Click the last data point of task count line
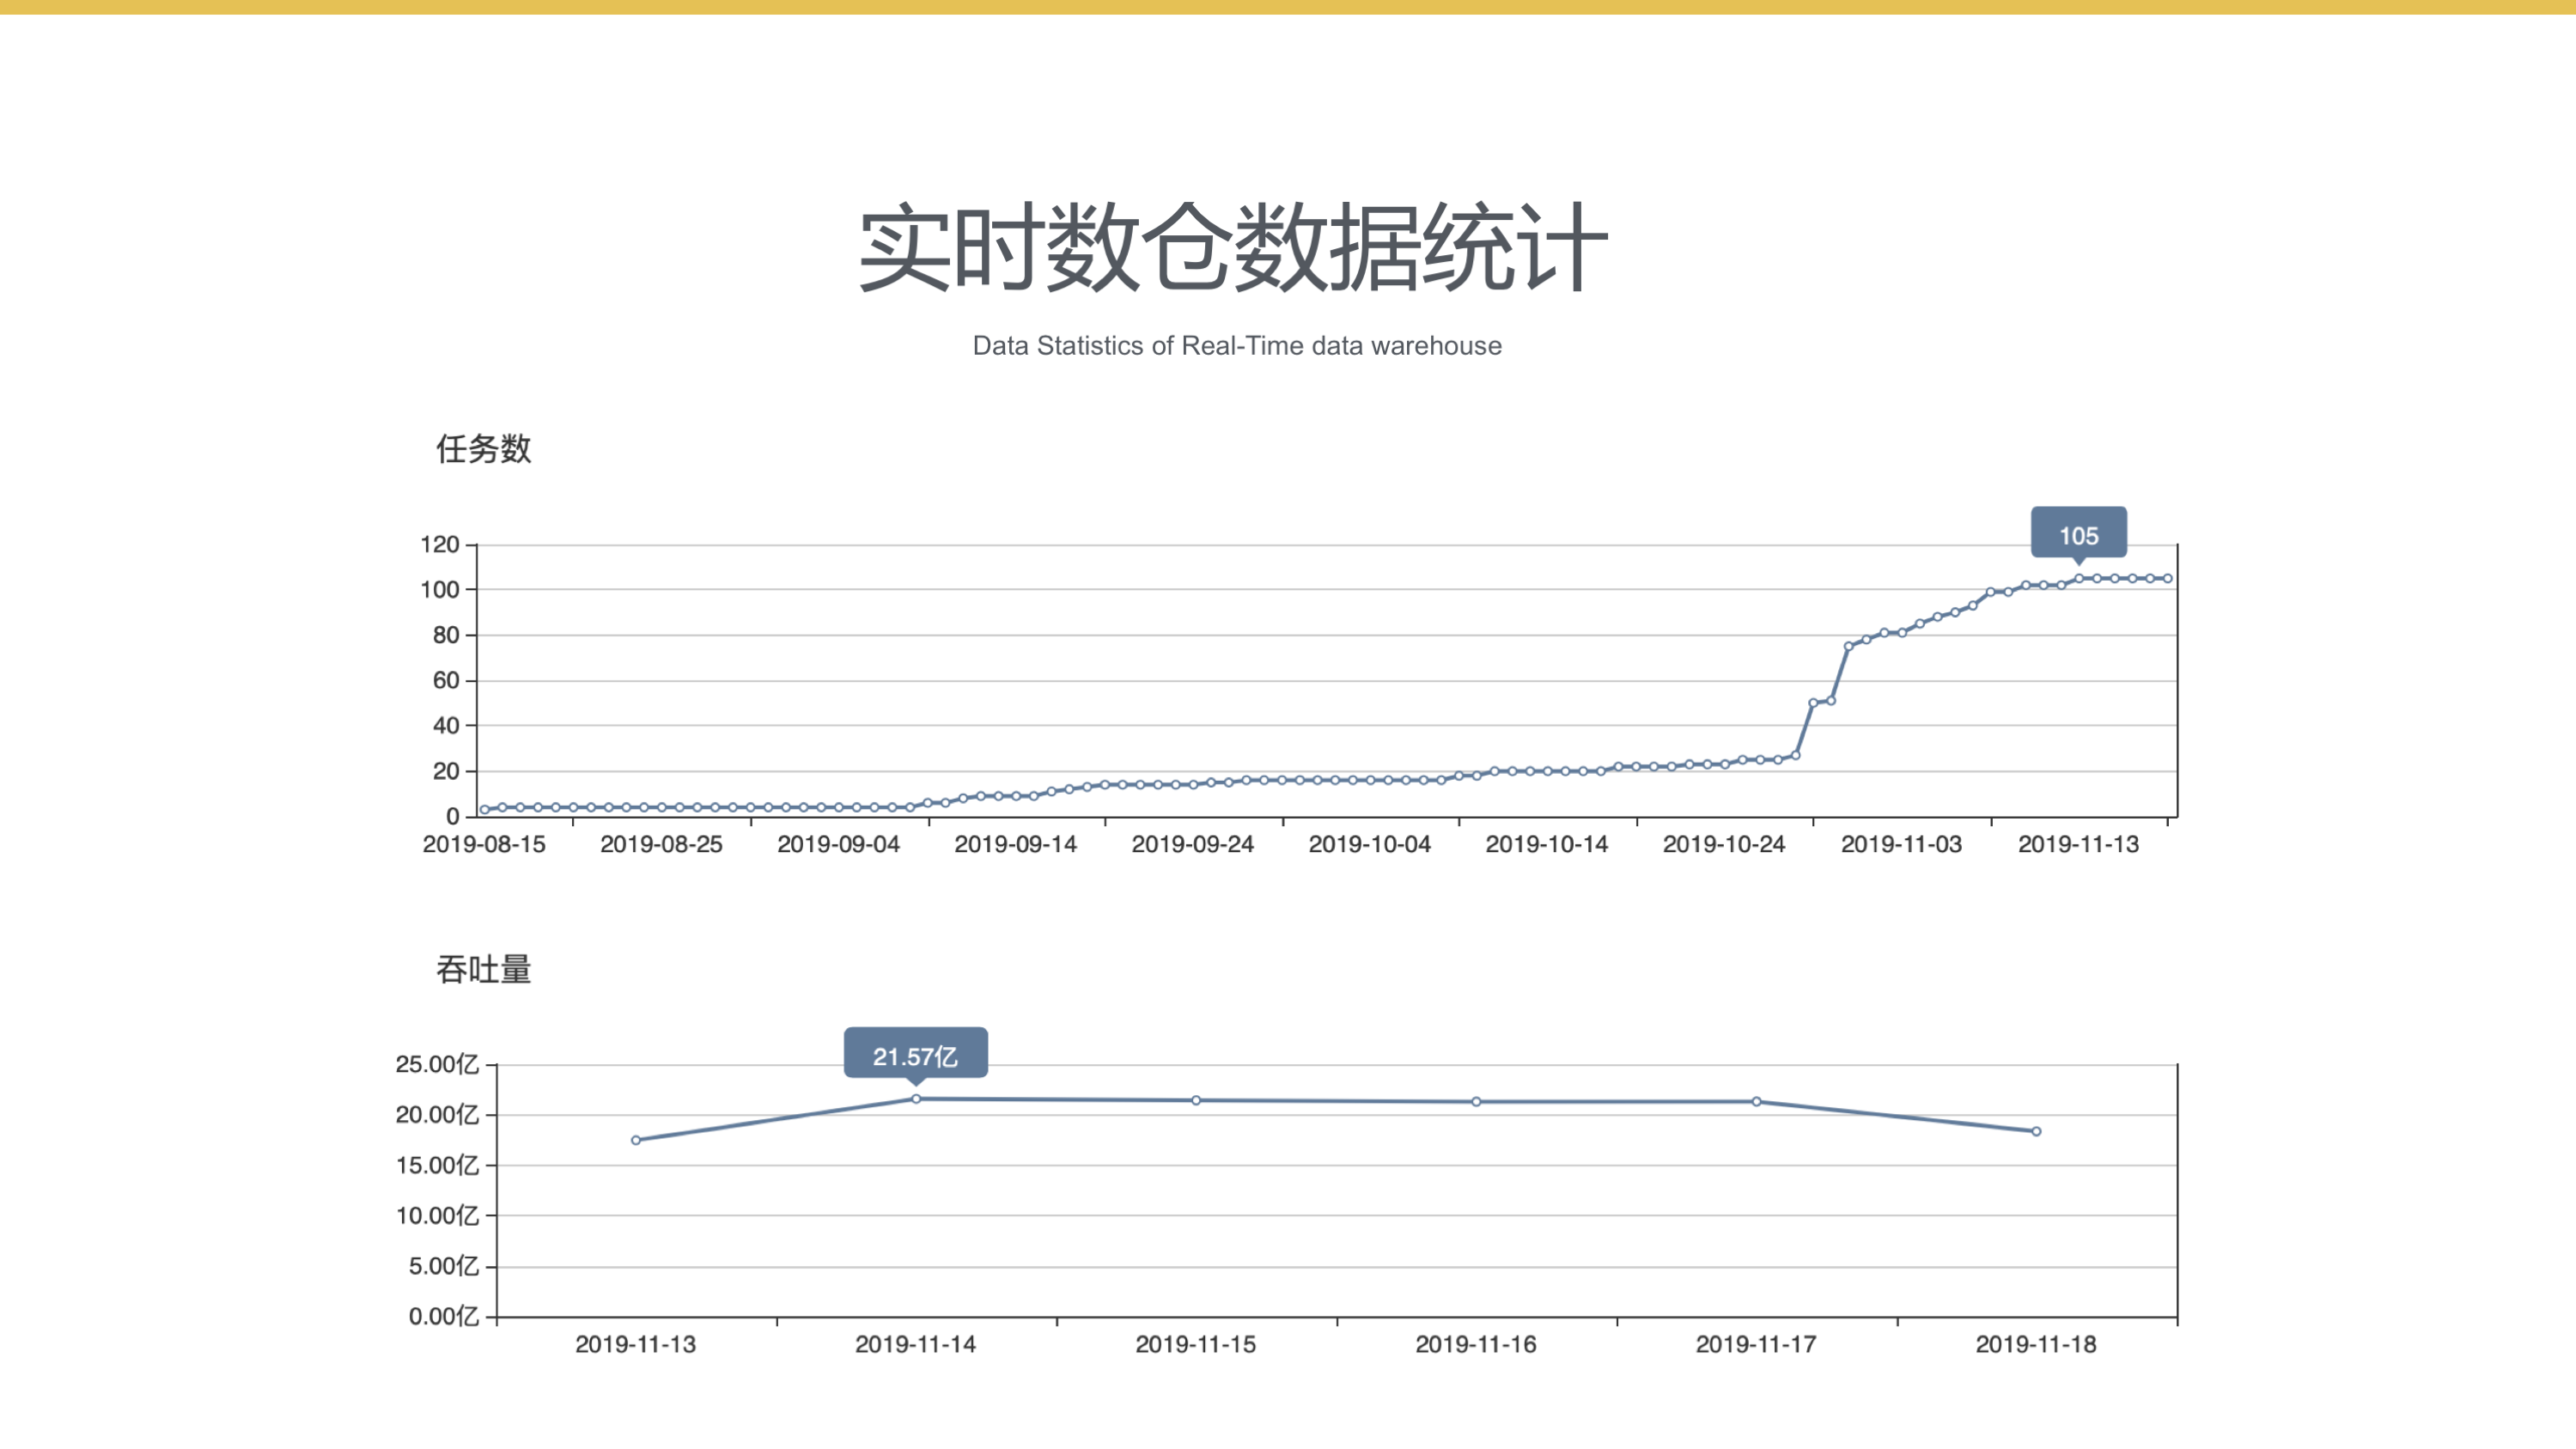This screenshot has height=1449, width=2576. [2167, 579]
